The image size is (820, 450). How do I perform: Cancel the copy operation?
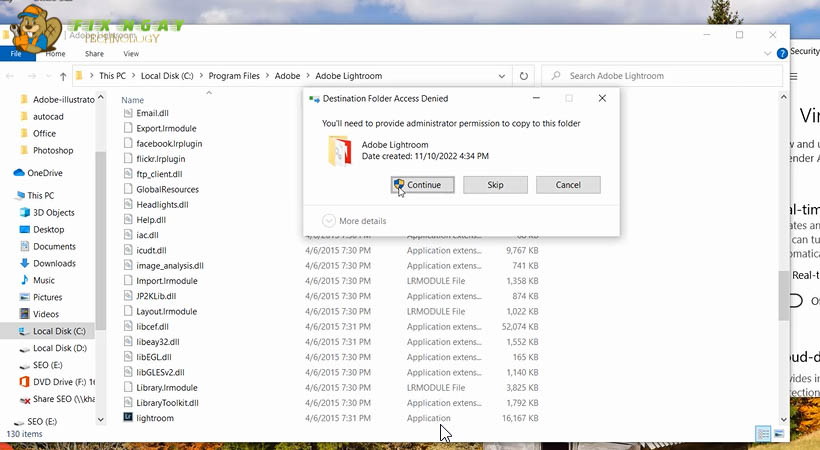pos(568,185)
